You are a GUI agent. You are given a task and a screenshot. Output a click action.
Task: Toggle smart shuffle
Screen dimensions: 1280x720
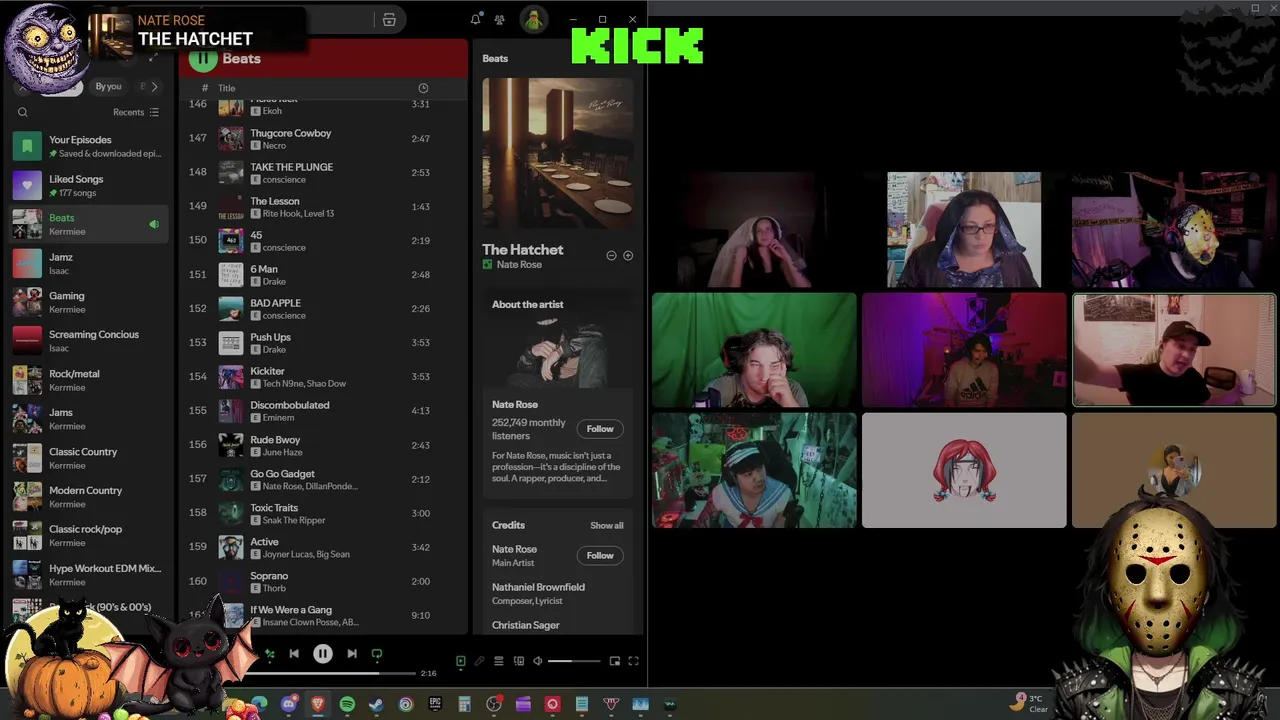[269, 654]
